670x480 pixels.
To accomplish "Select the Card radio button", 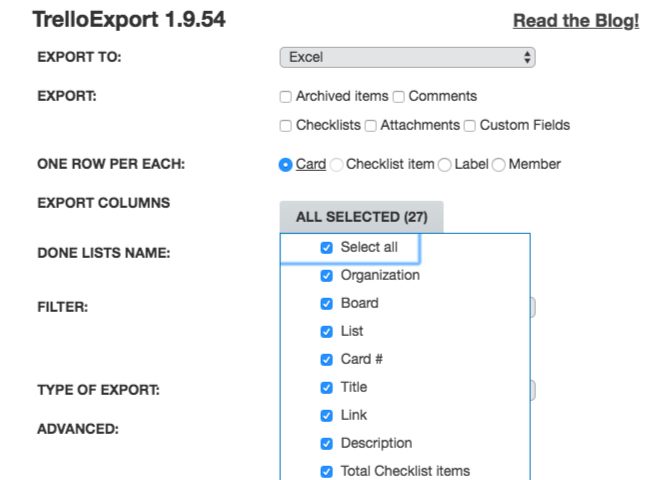I will coord(285,165).
